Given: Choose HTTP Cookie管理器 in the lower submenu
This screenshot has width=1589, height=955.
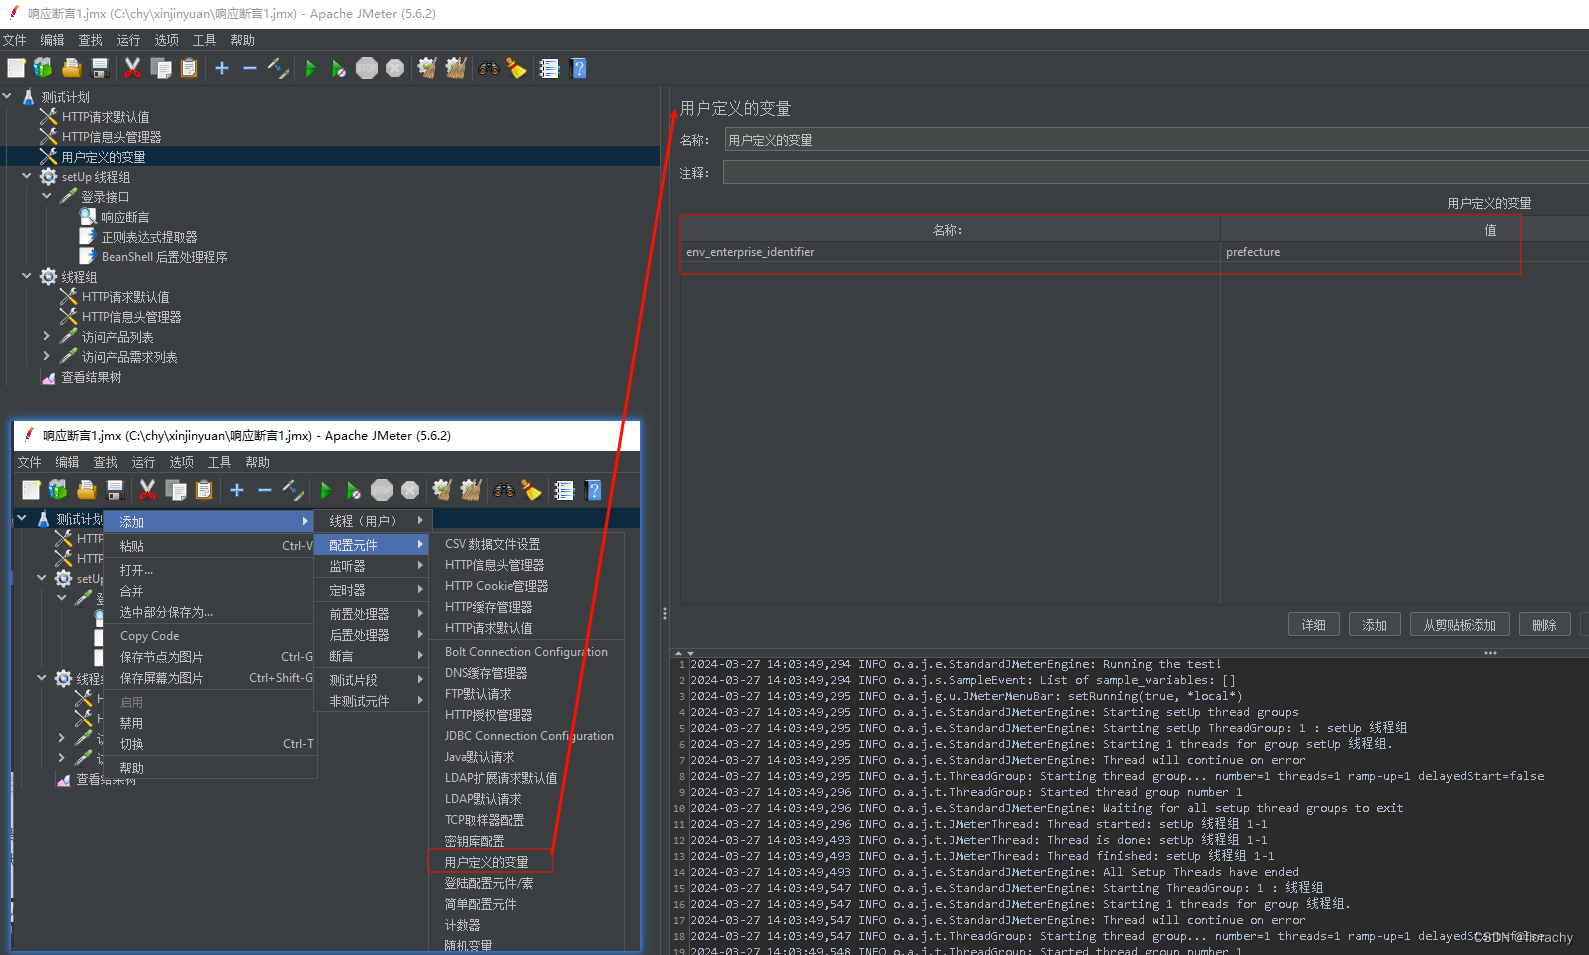Looking at the screenshot, I should pyautogui.click(x=496, y=586).
